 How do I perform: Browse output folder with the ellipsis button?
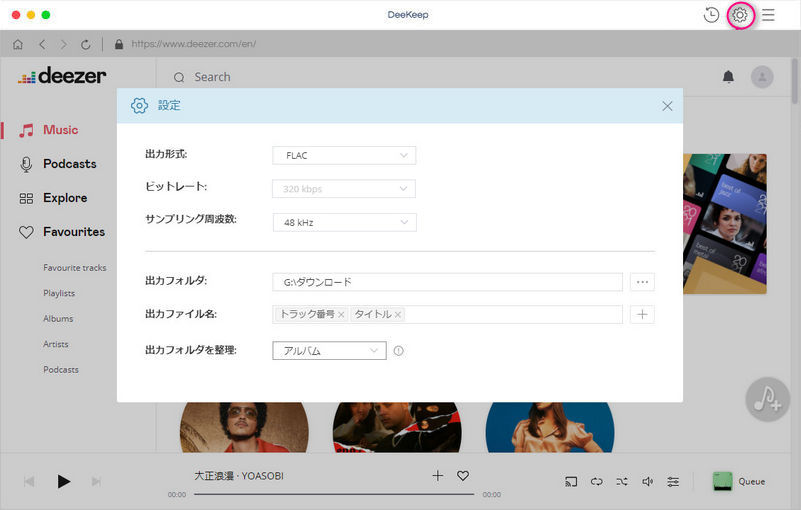[x=642, y=282]
